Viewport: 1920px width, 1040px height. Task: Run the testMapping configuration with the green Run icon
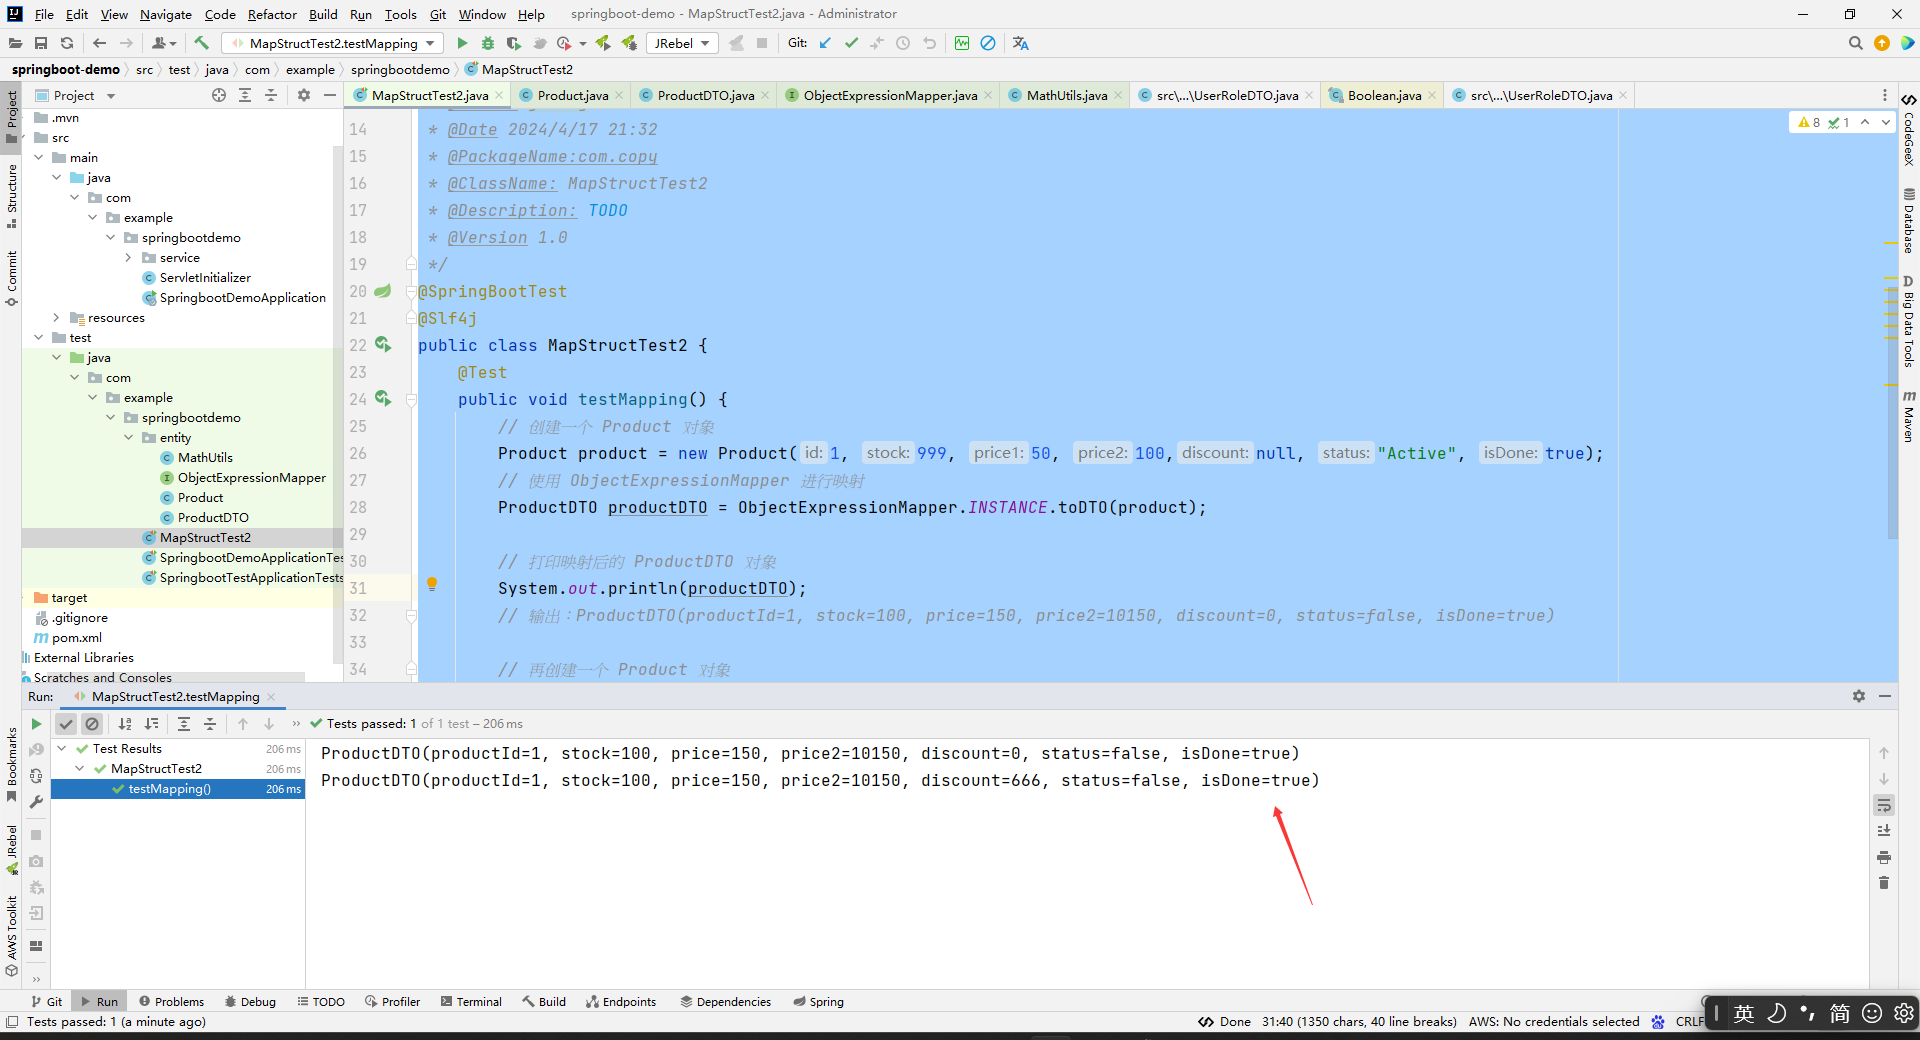(461, 43)
